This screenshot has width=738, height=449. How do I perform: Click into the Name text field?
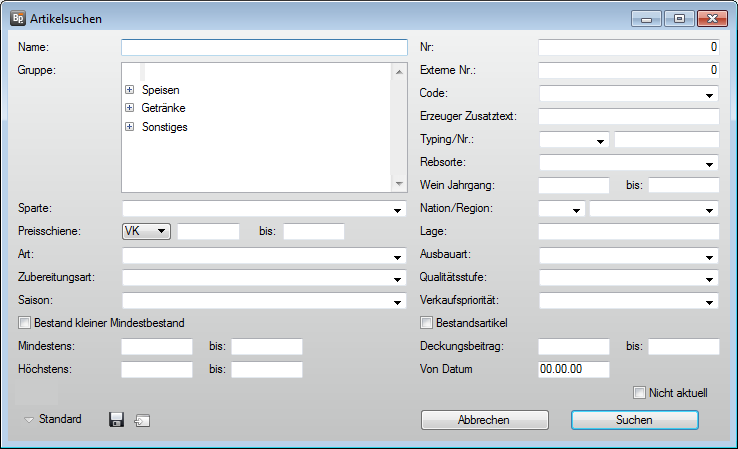point(264,47)
